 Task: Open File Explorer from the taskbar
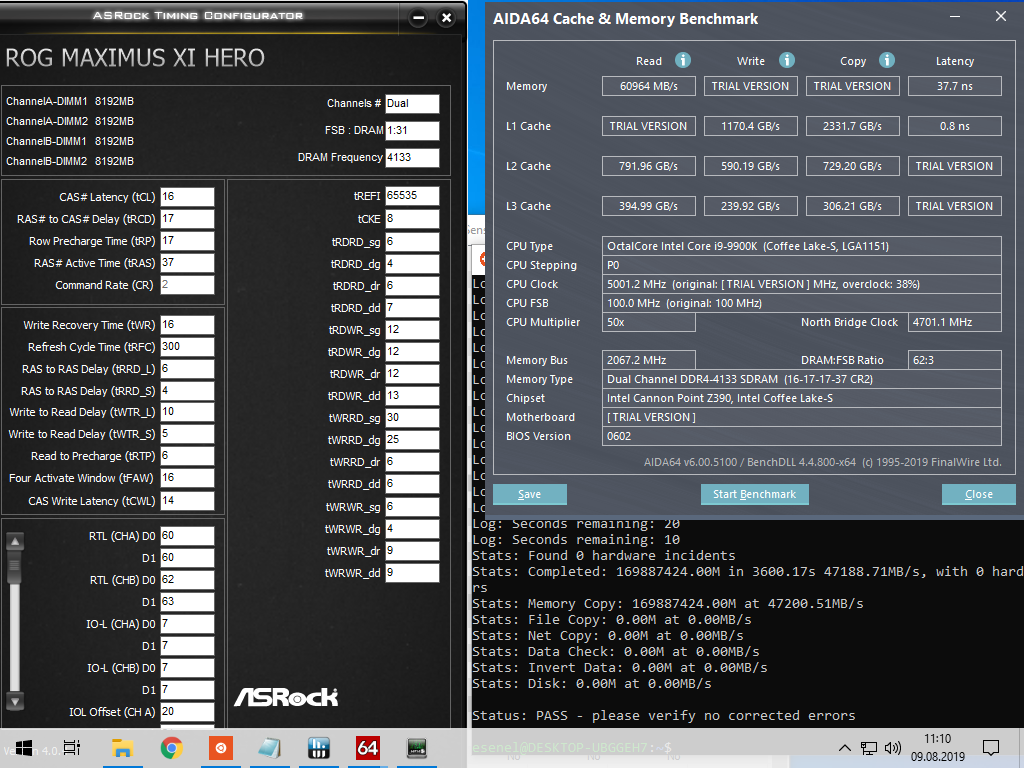coord(122,748)
